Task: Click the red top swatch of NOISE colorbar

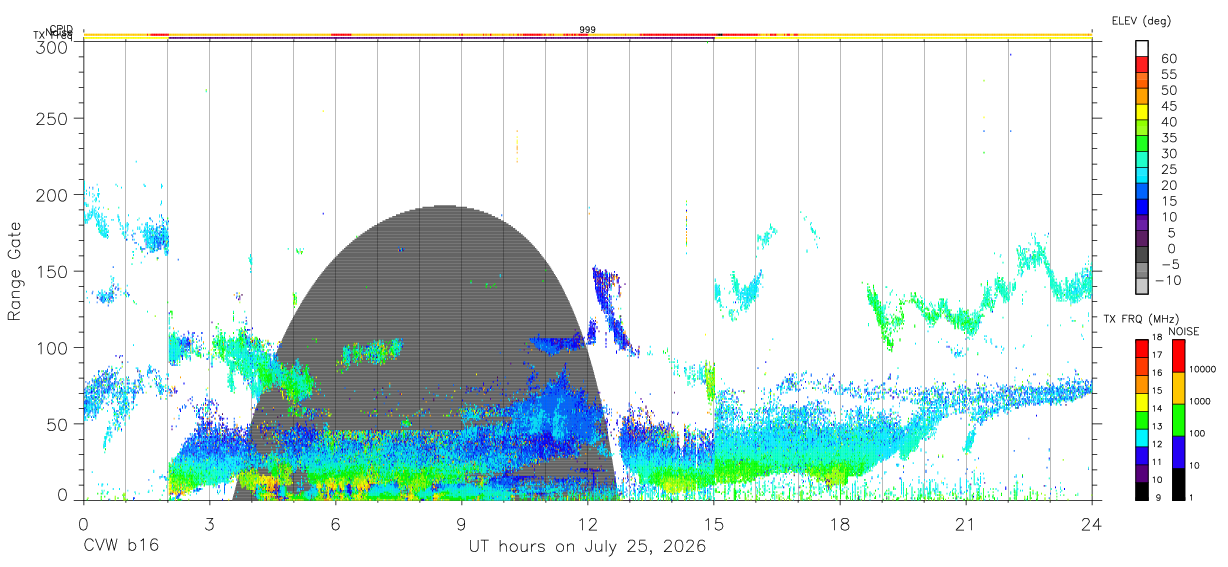Action: pos(1178,356)
